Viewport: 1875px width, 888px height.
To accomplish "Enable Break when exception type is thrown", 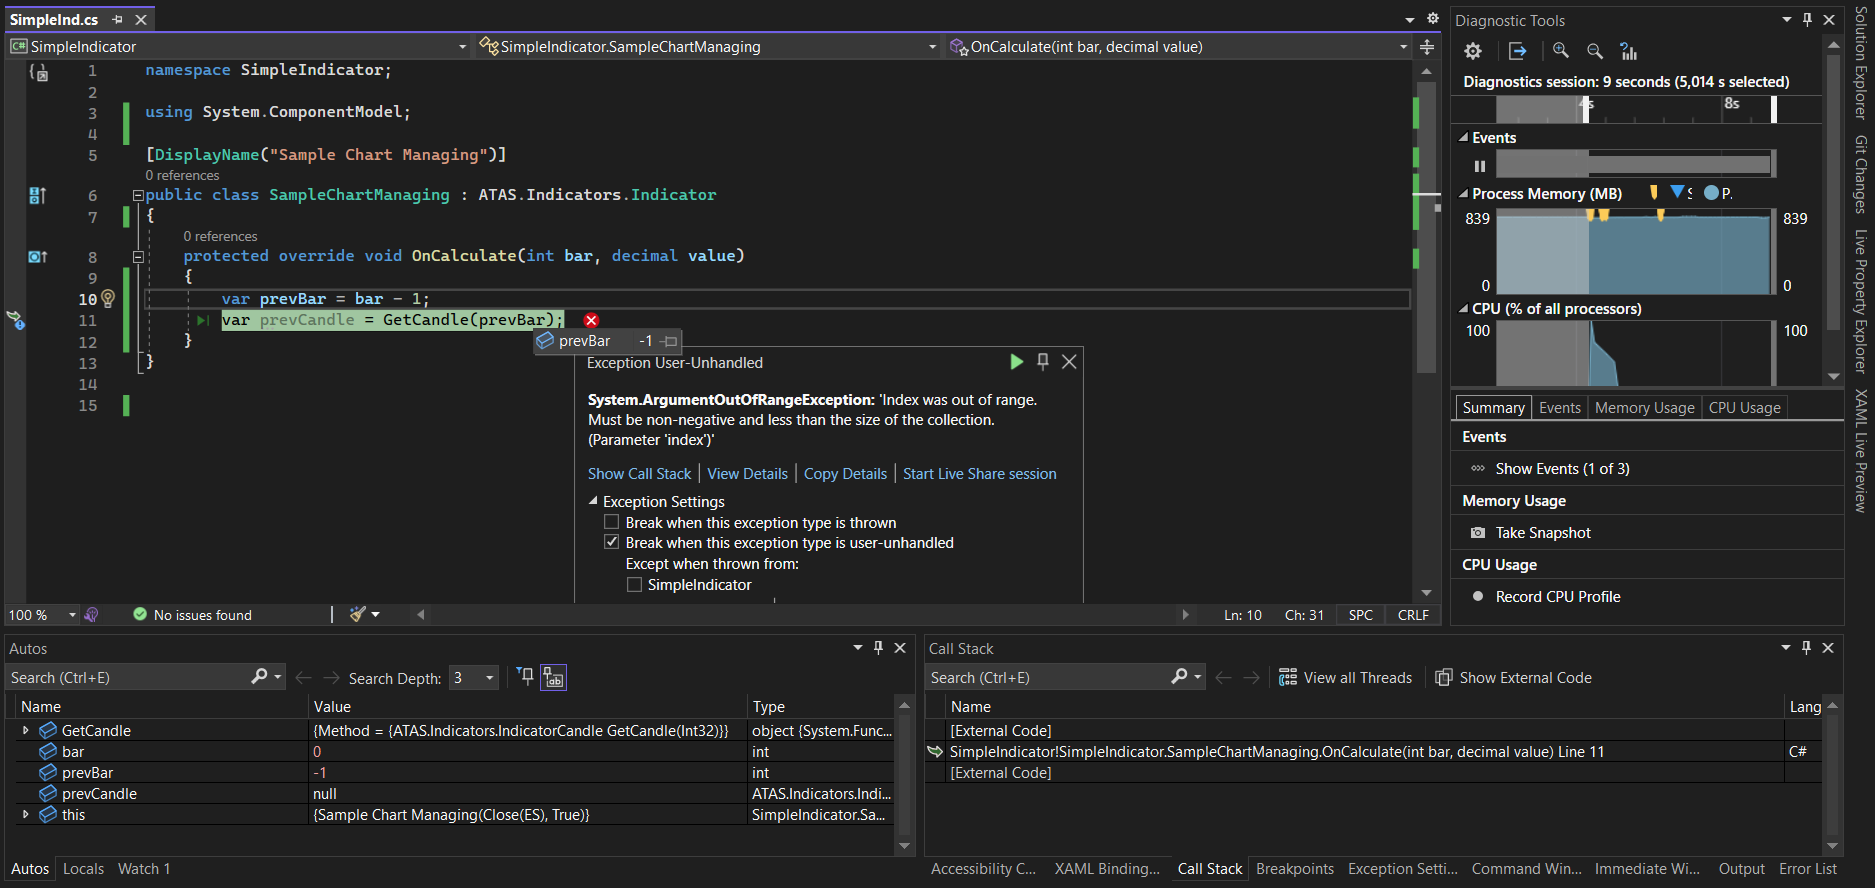I will coord(612,522).
